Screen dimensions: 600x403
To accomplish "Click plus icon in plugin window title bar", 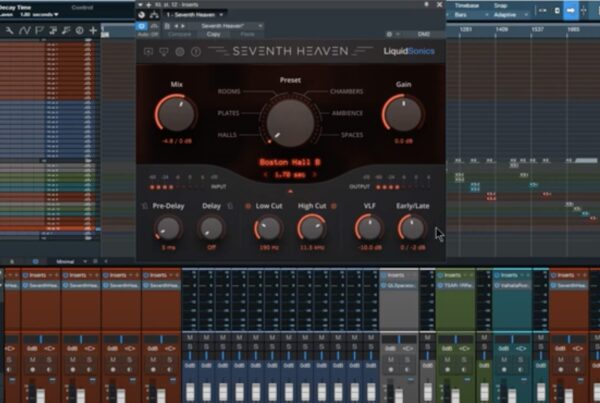I will (x=149, y=5).
